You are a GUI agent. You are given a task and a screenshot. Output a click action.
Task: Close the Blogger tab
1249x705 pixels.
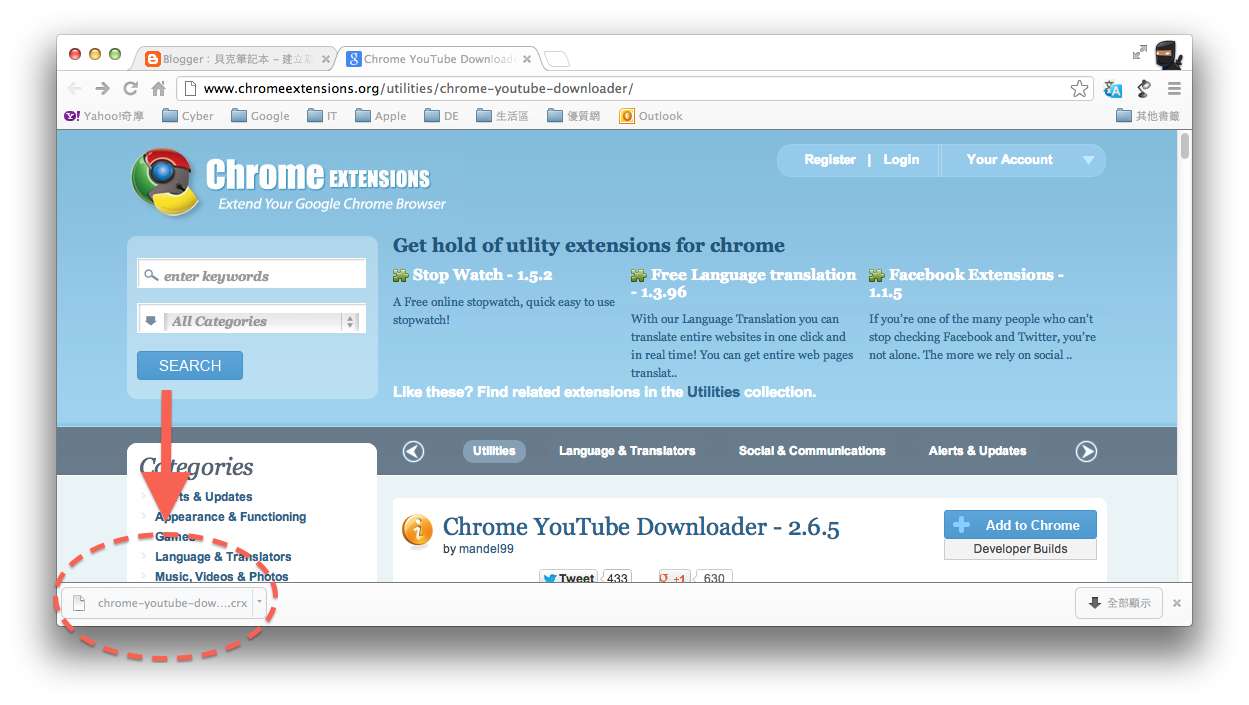pyautogui.click(x=326, y=59)
